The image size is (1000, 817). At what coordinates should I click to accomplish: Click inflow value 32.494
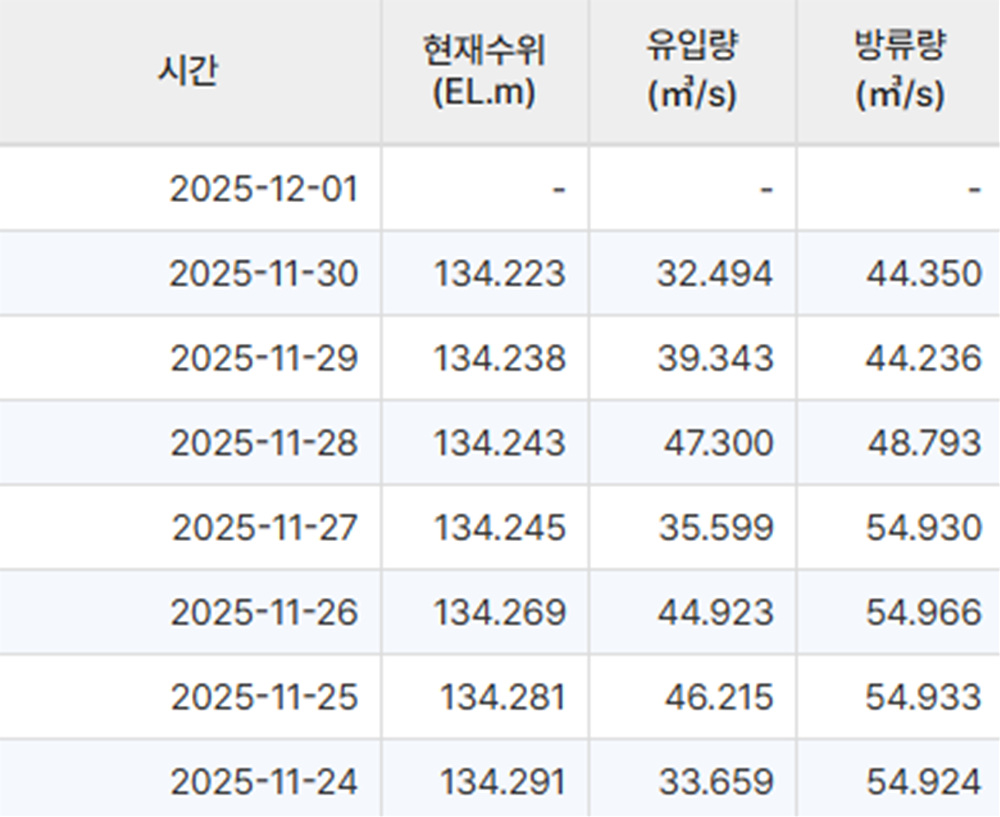714,273
